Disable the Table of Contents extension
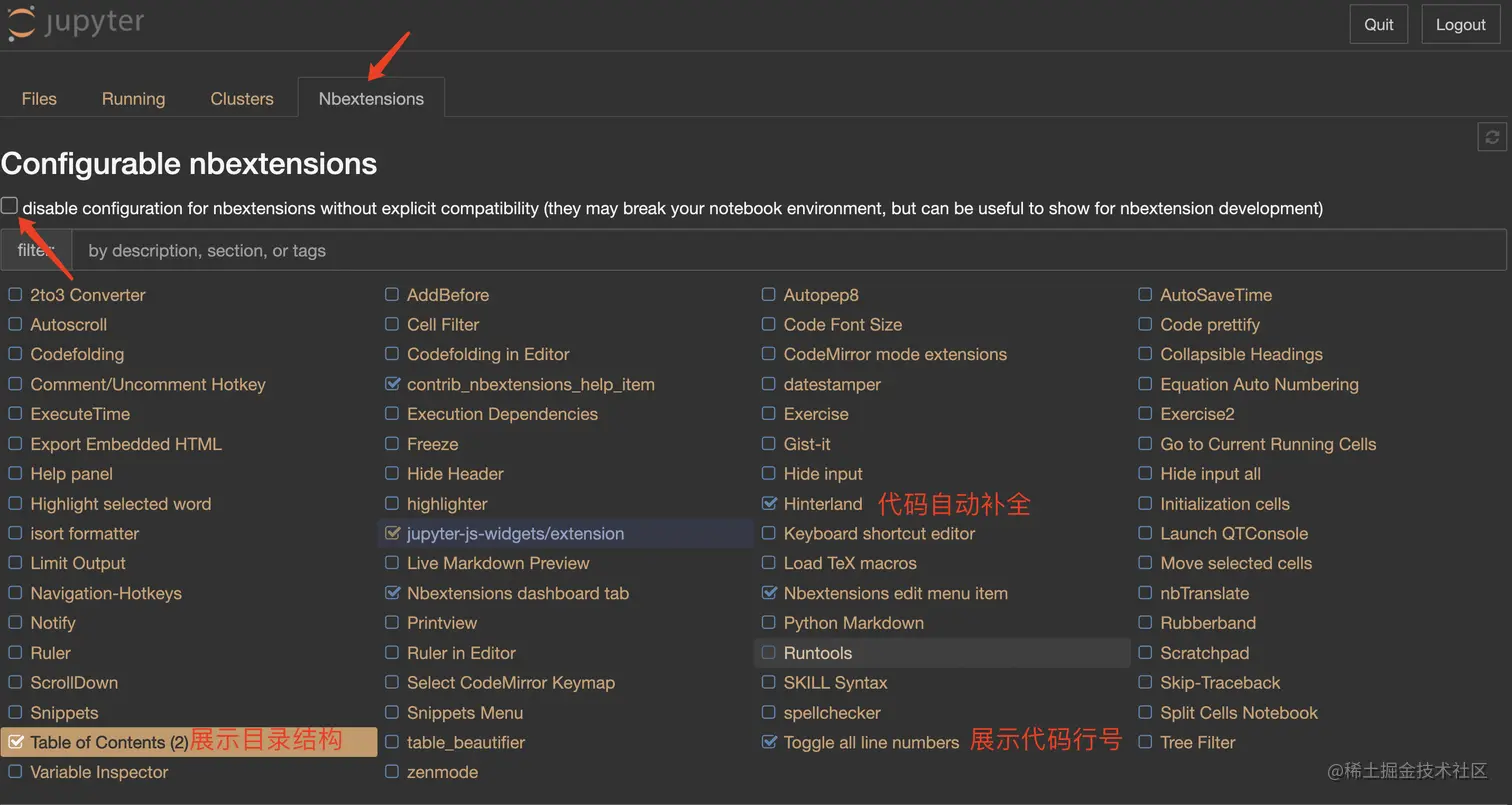This screenshot has width=1512, height=805. (x=16, y=742)
